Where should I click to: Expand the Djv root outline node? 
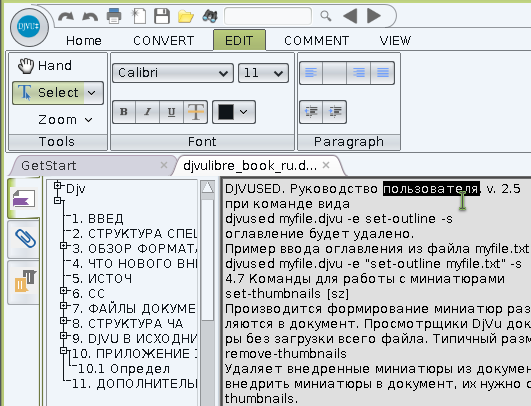pyautogui.click(x=58, y=185)
